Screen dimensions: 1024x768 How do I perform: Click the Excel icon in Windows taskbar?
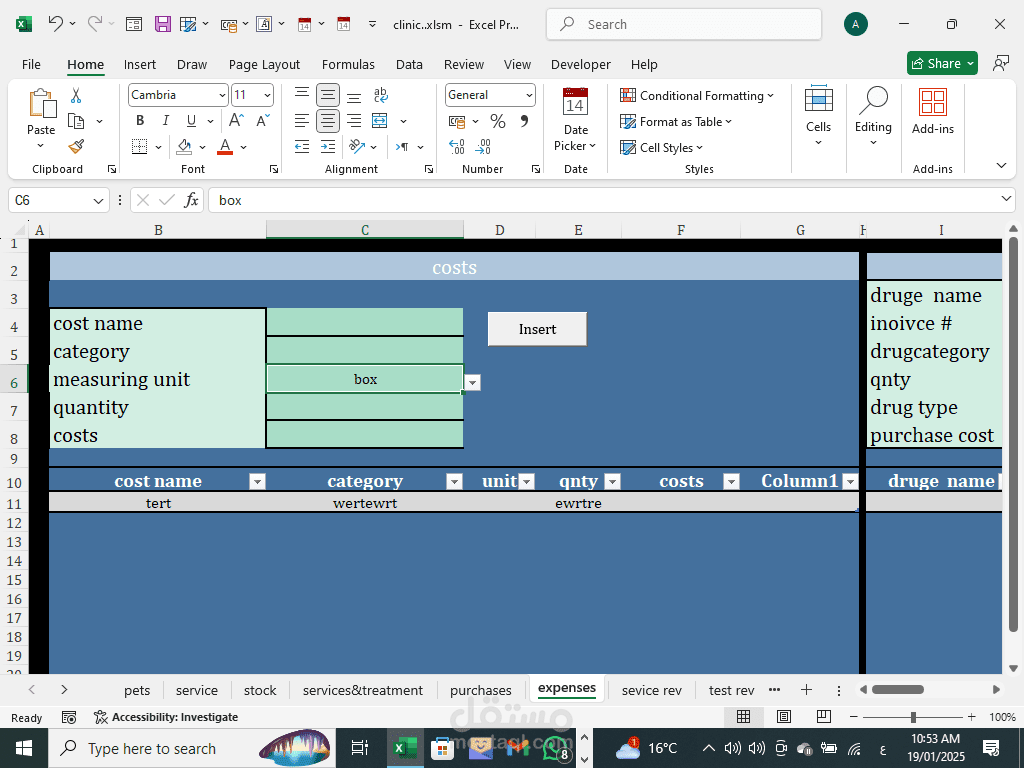click(406, 748)
